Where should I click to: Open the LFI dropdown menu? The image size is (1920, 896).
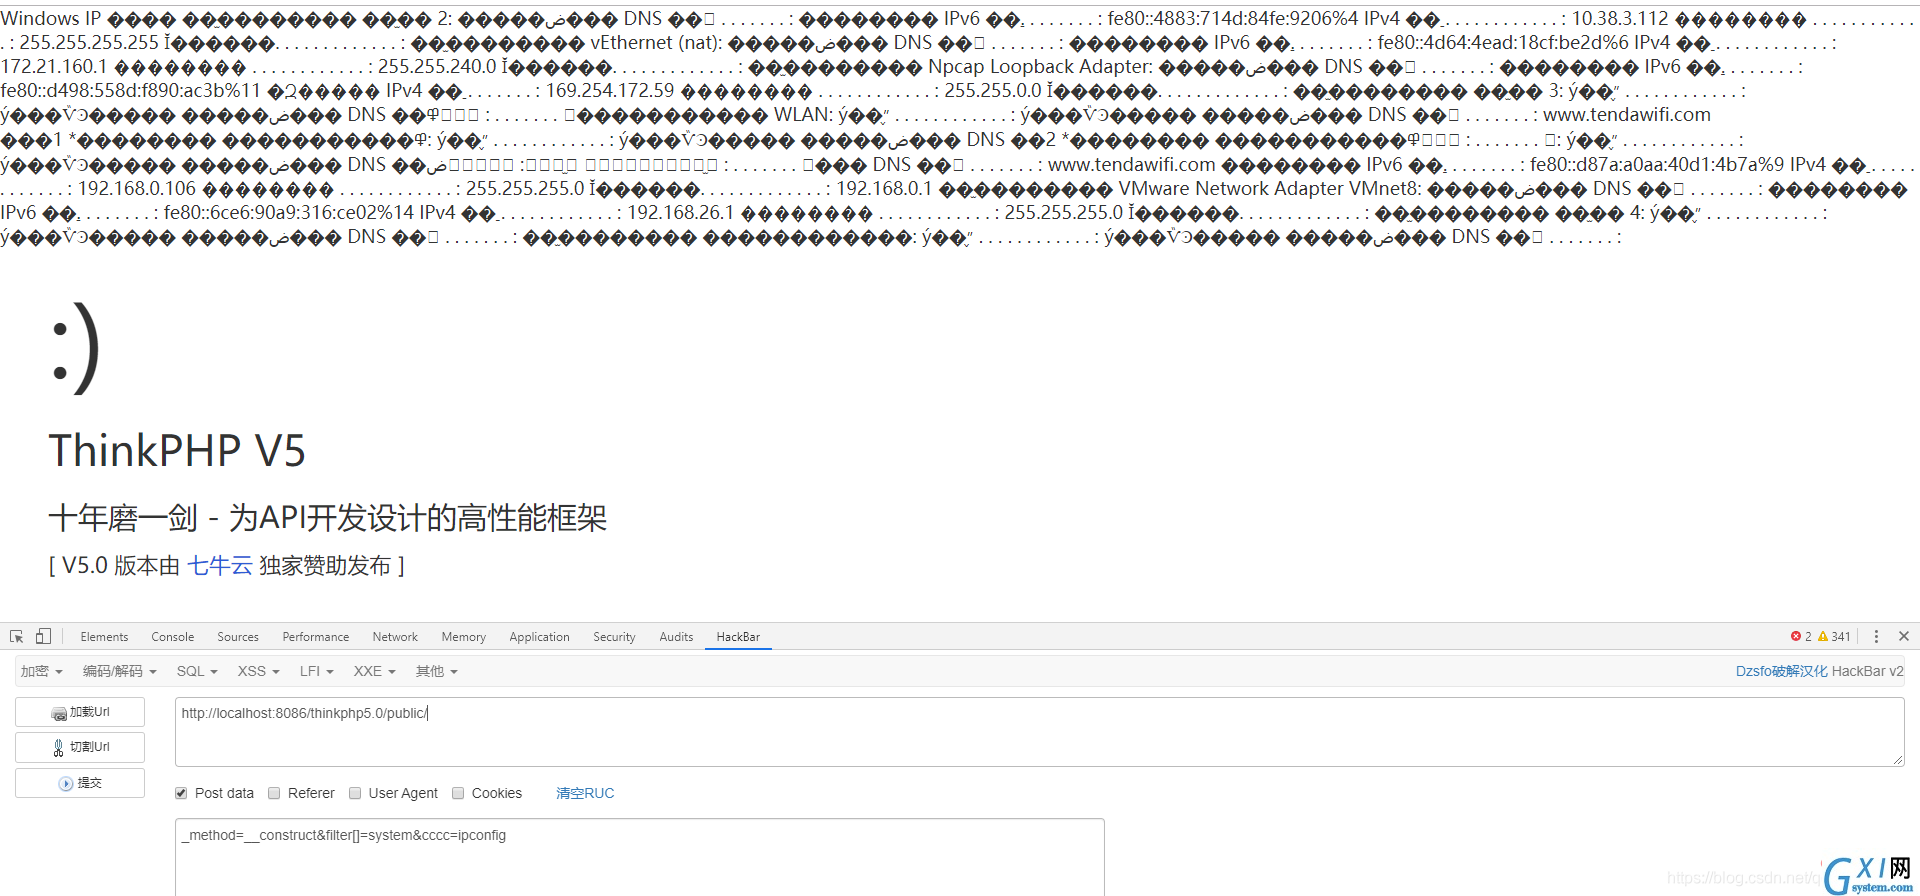coord(316,671)
